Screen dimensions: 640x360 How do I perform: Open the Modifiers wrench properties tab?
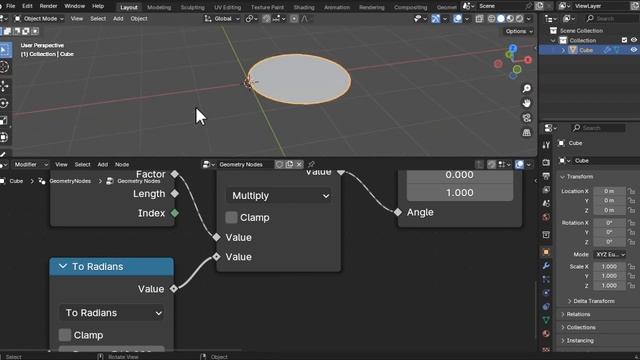[546, 266]
